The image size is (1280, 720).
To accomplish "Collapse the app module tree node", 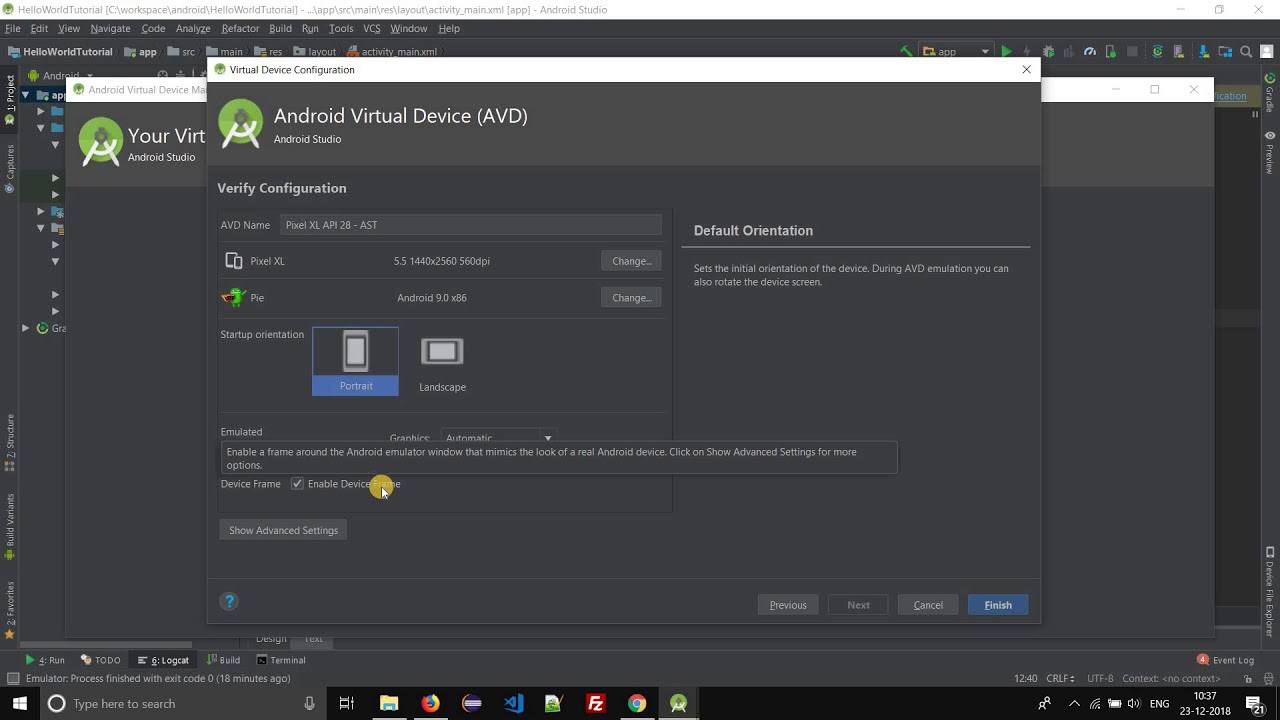I will (x=27, y=95).
